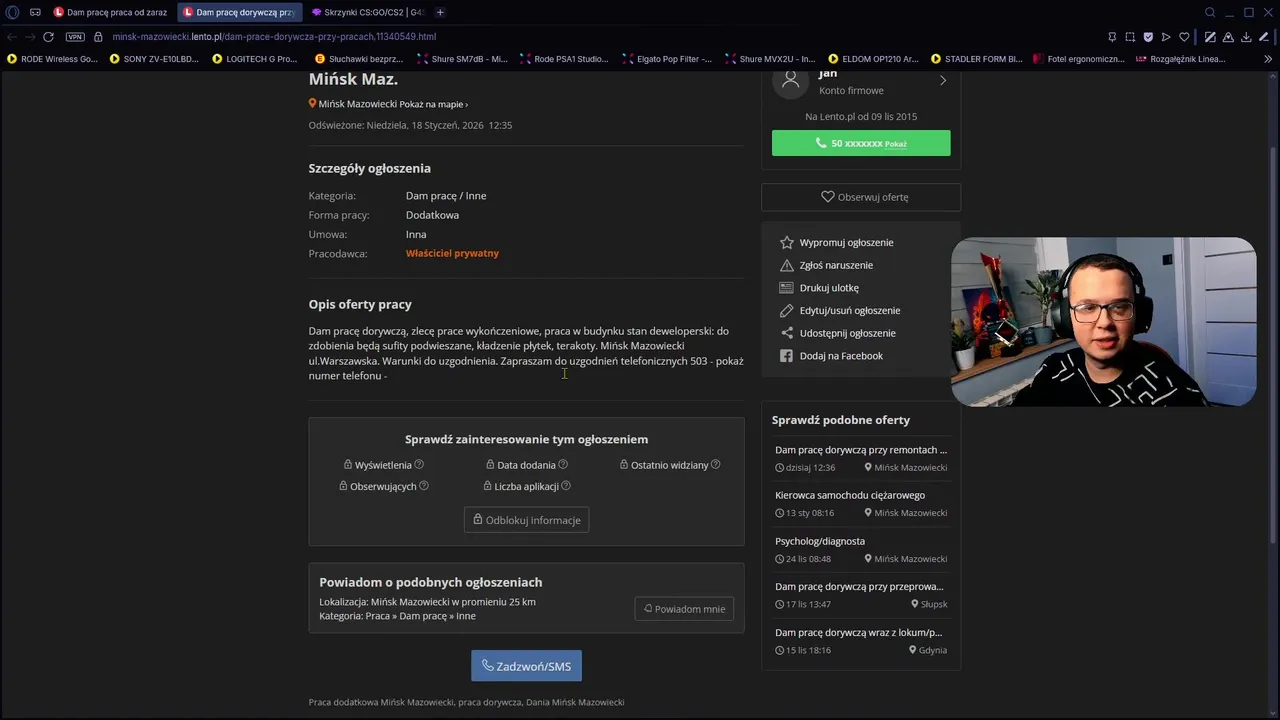The image size is (1280, 720).
Task: Open the tab search magnifier icon
Action: (1210, 12)
